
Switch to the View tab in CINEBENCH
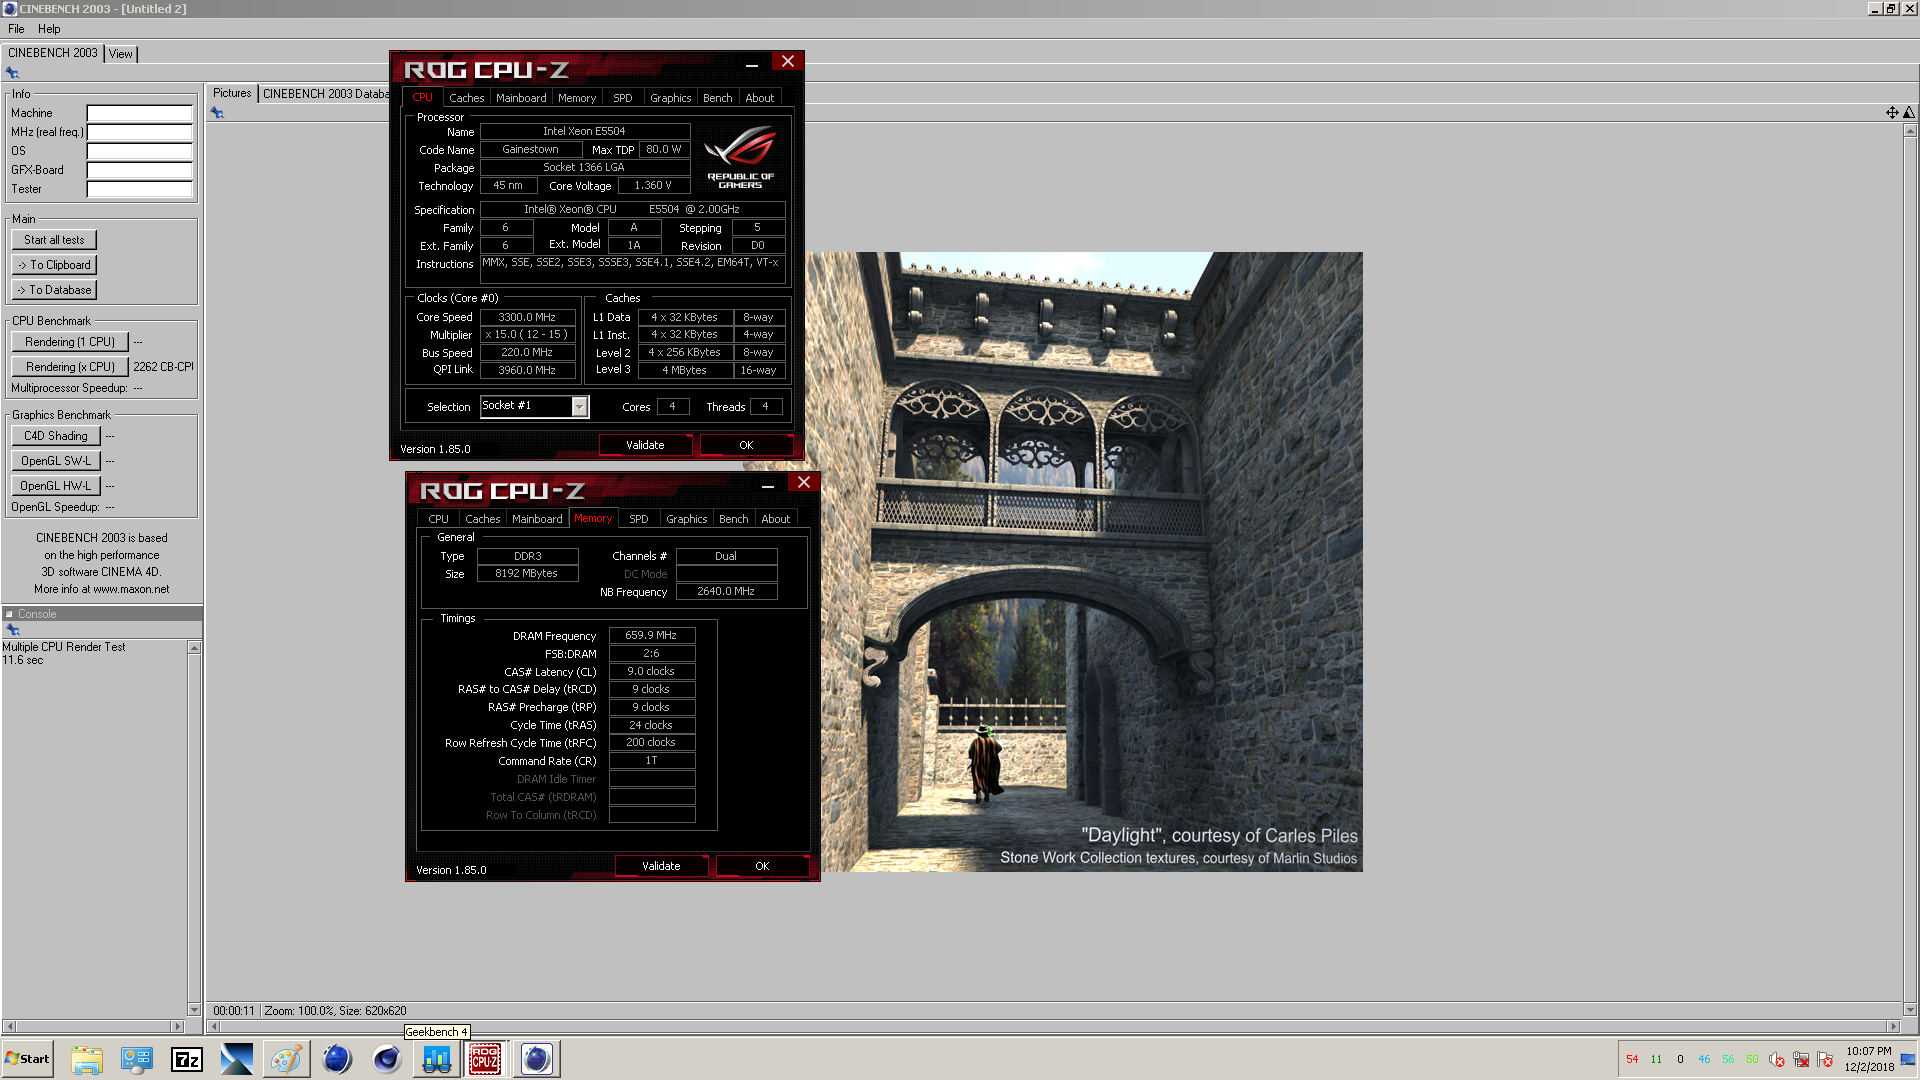point(121,54)
